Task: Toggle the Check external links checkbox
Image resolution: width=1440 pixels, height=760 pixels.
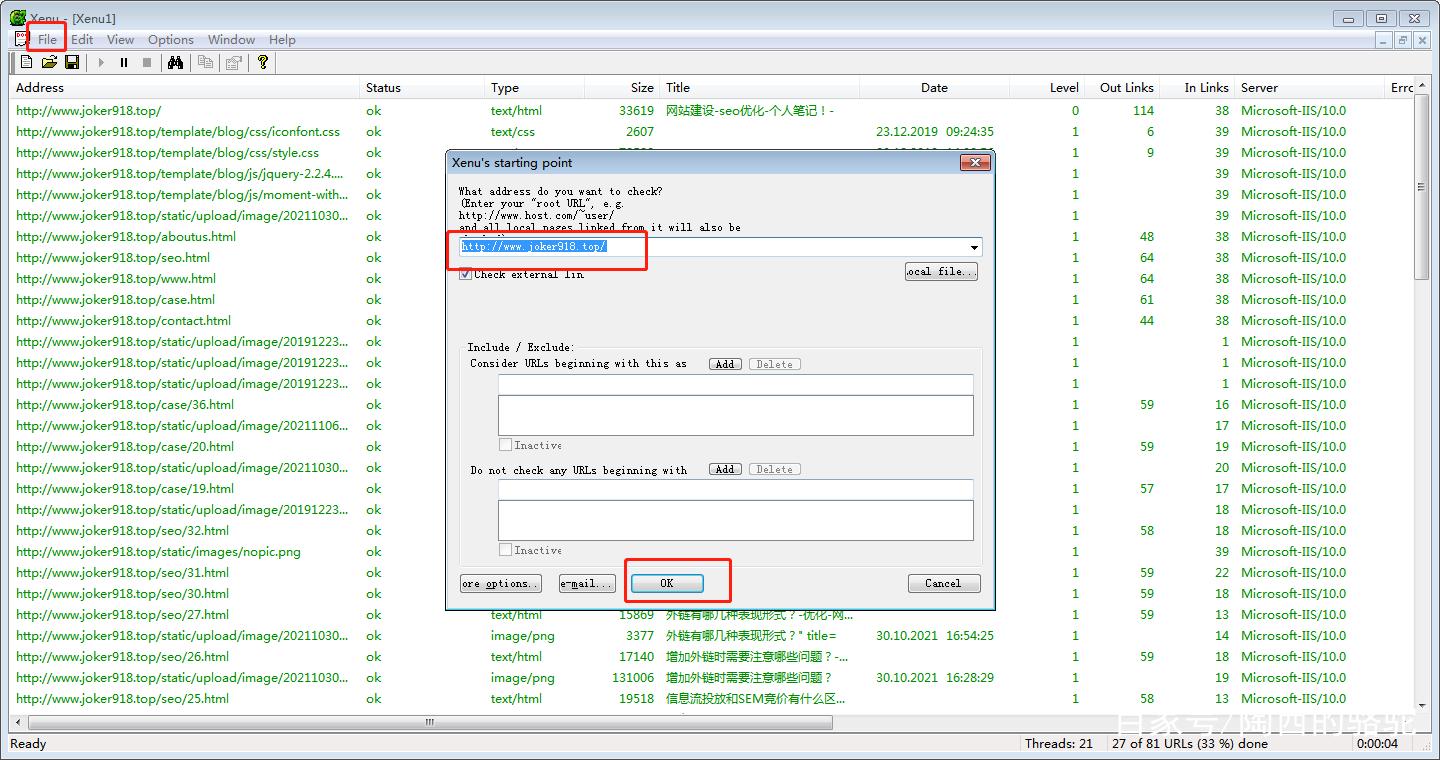Action: click(x=465, y=274)
